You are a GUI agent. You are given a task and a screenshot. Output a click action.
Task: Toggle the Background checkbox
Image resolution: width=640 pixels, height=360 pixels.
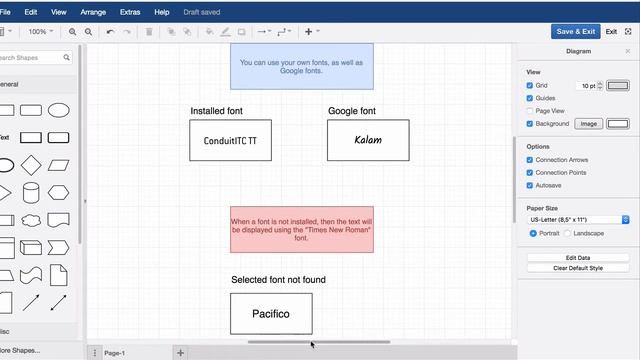tap(530, 123)
